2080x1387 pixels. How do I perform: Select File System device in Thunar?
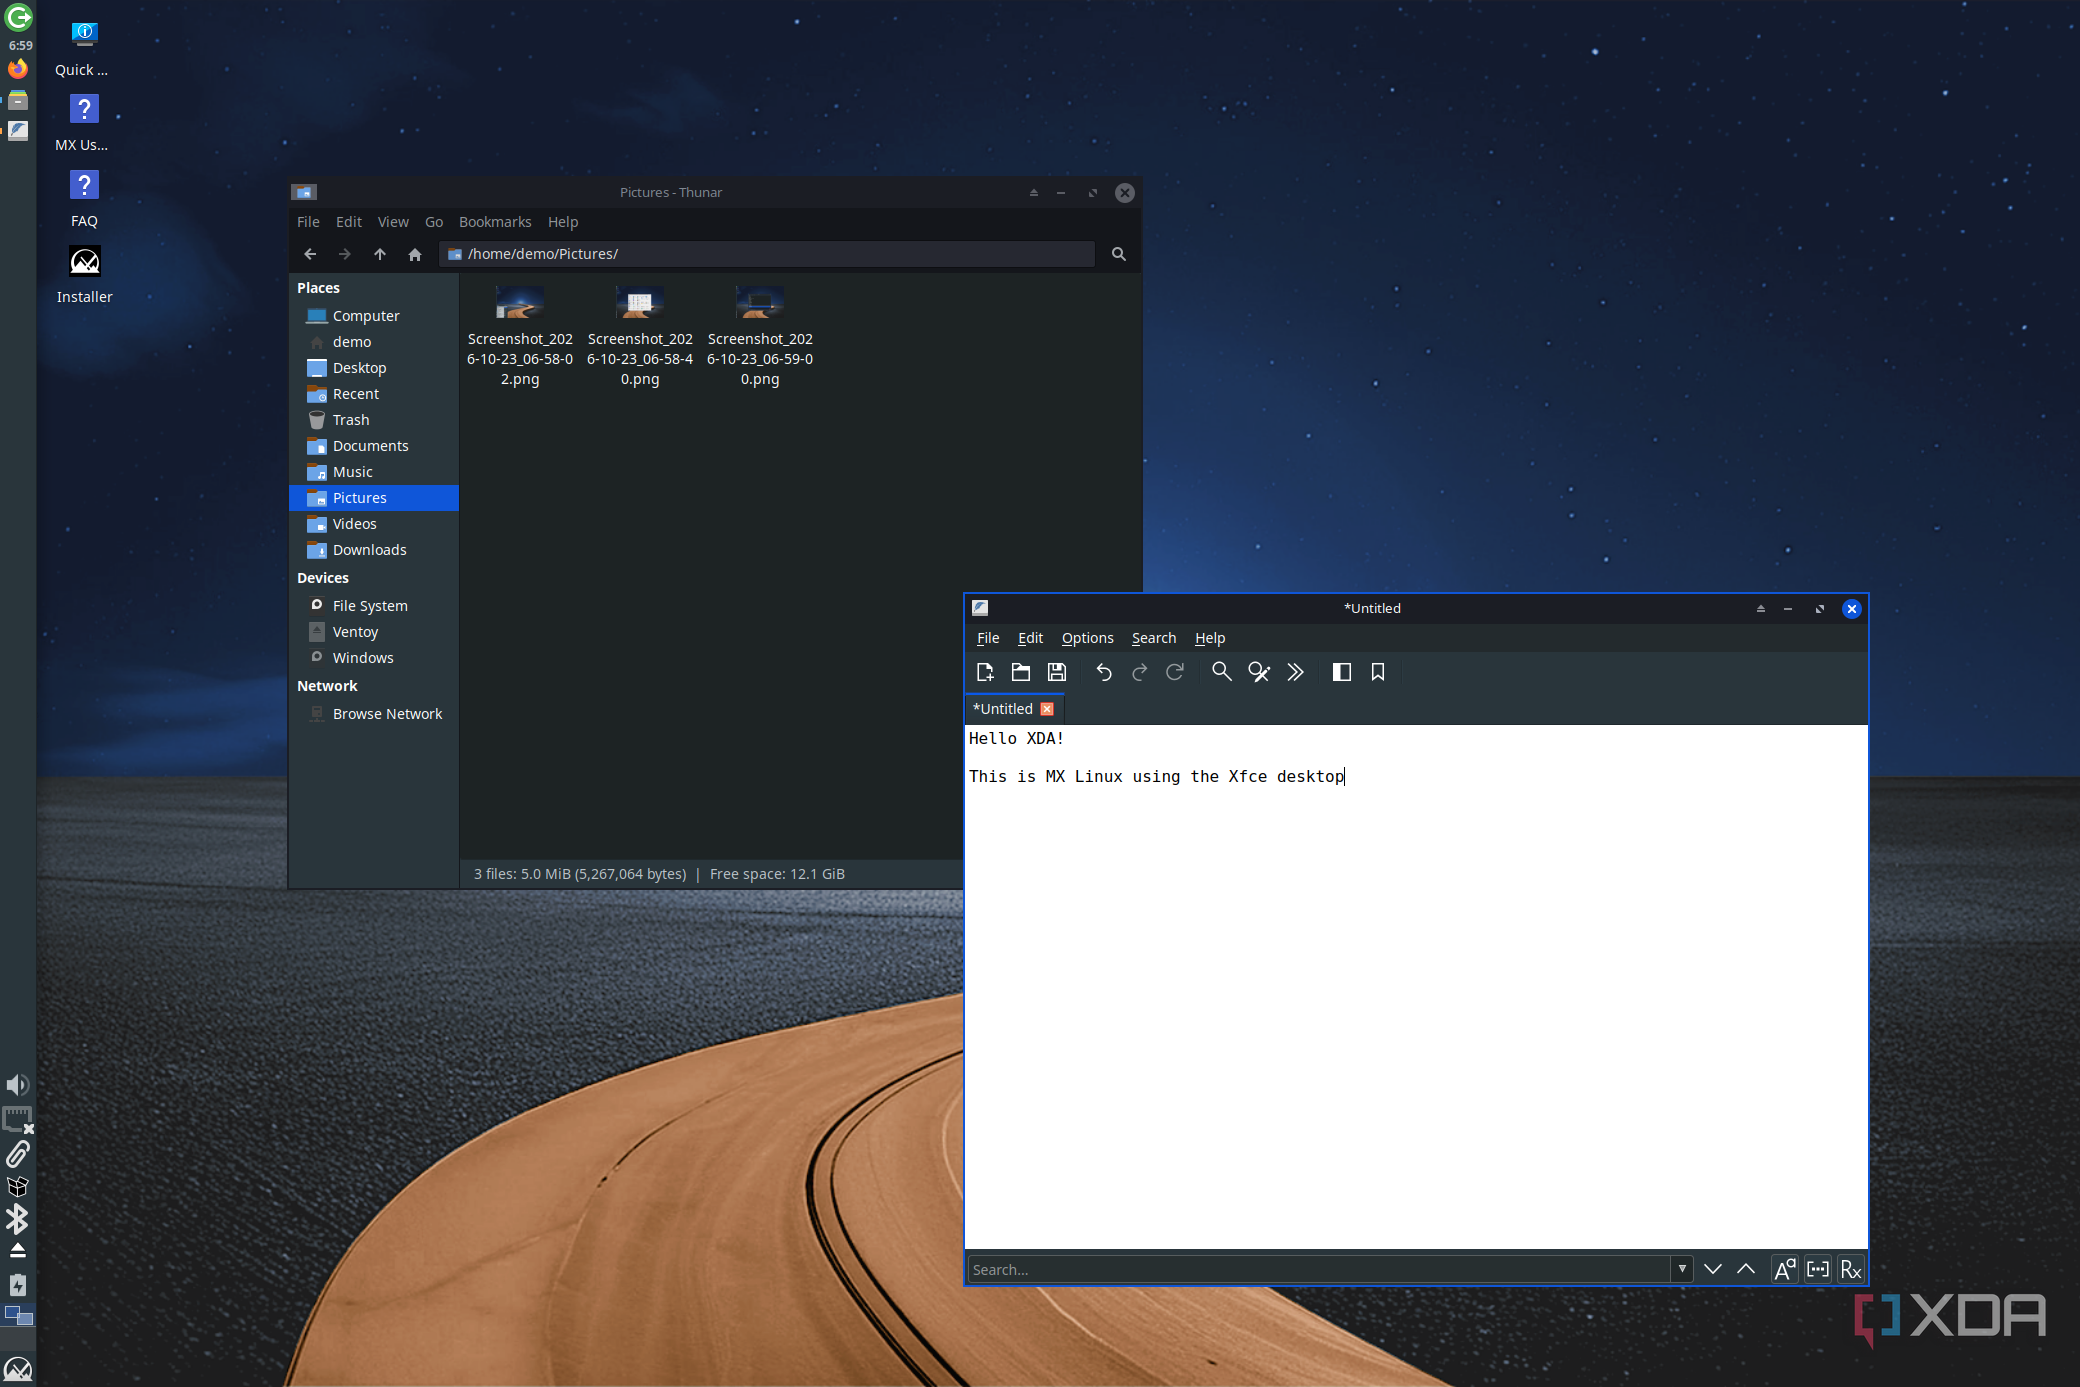[374, 606]
